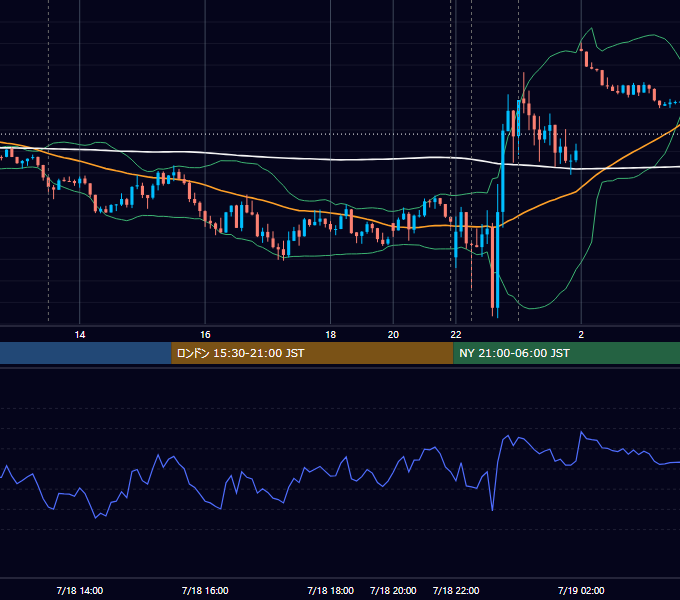The height and width of the screenshot is (600, 680).
Task: Click the 7/18 18:00 time label
Action: (330, 590)
